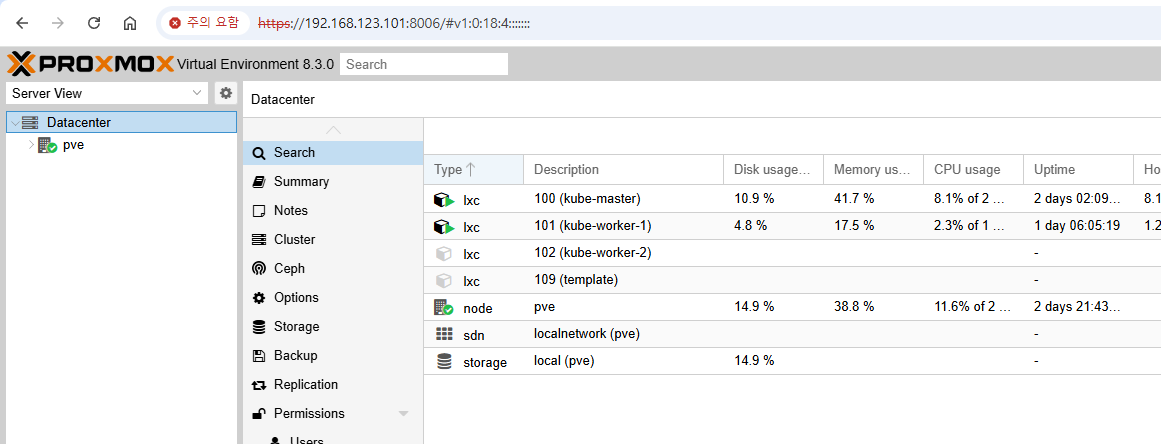1161x444 pixels.
Task: Open the Notes menu item
Action: tap(333, 210)
